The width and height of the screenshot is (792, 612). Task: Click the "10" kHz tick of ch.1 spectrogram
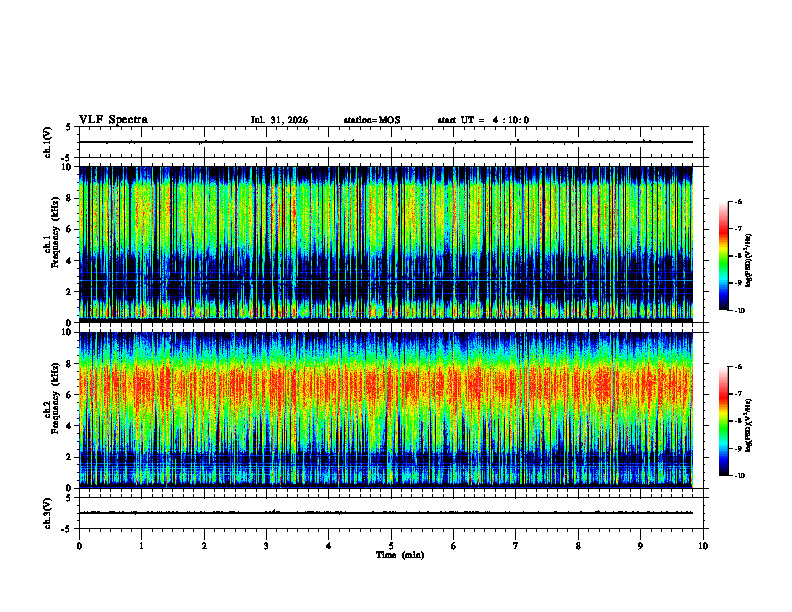[x=69, y=167]
